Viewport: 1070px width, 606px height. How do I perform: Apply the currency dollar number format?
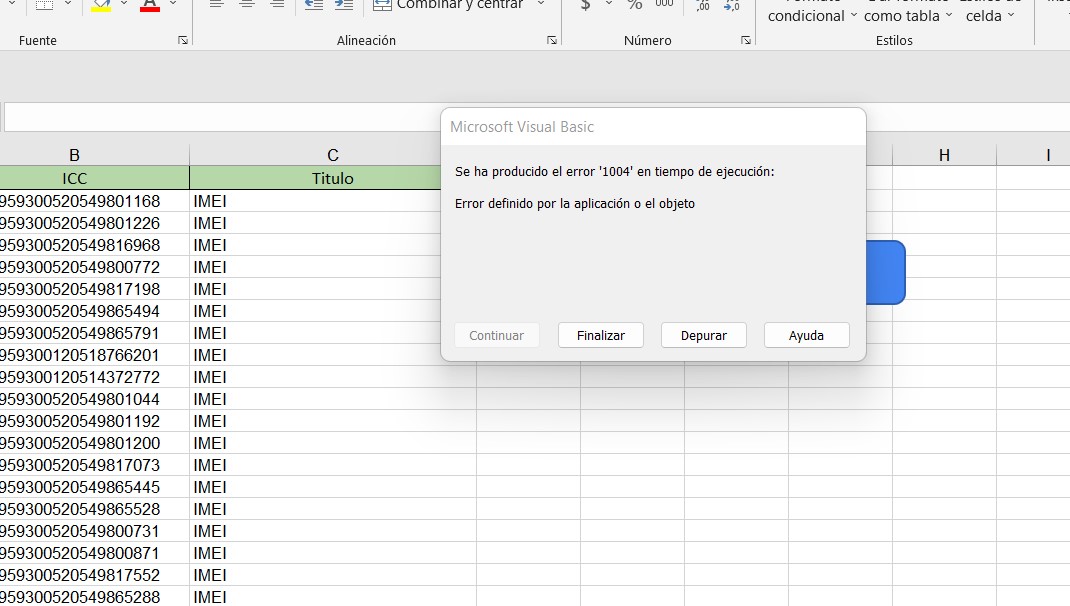pos(585,5)
